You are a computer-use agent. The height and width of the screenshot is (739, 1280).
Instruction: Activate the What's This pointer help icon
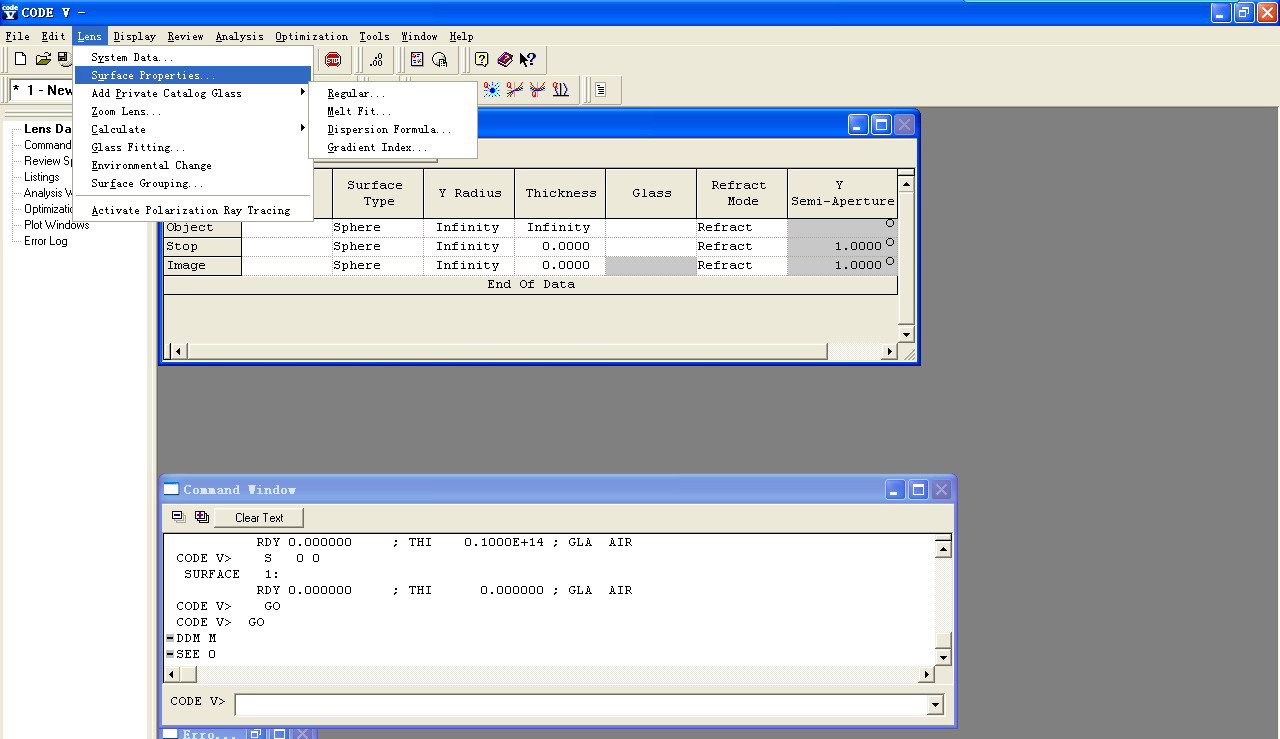click(528, 60)
